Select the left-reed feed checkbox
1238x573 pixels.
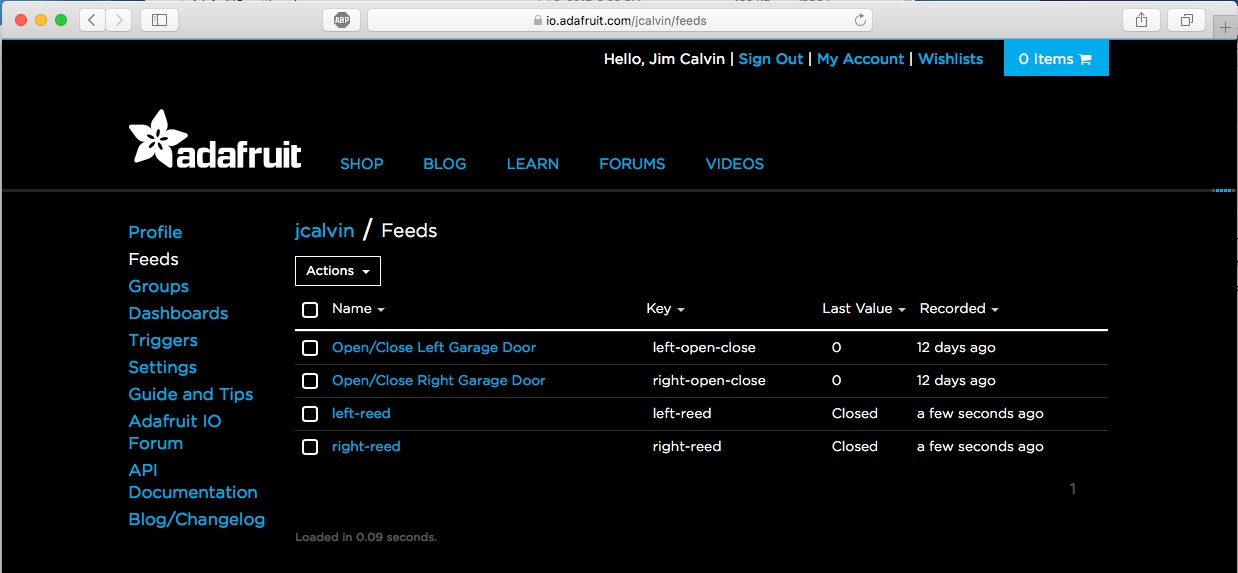pos(310,414)
